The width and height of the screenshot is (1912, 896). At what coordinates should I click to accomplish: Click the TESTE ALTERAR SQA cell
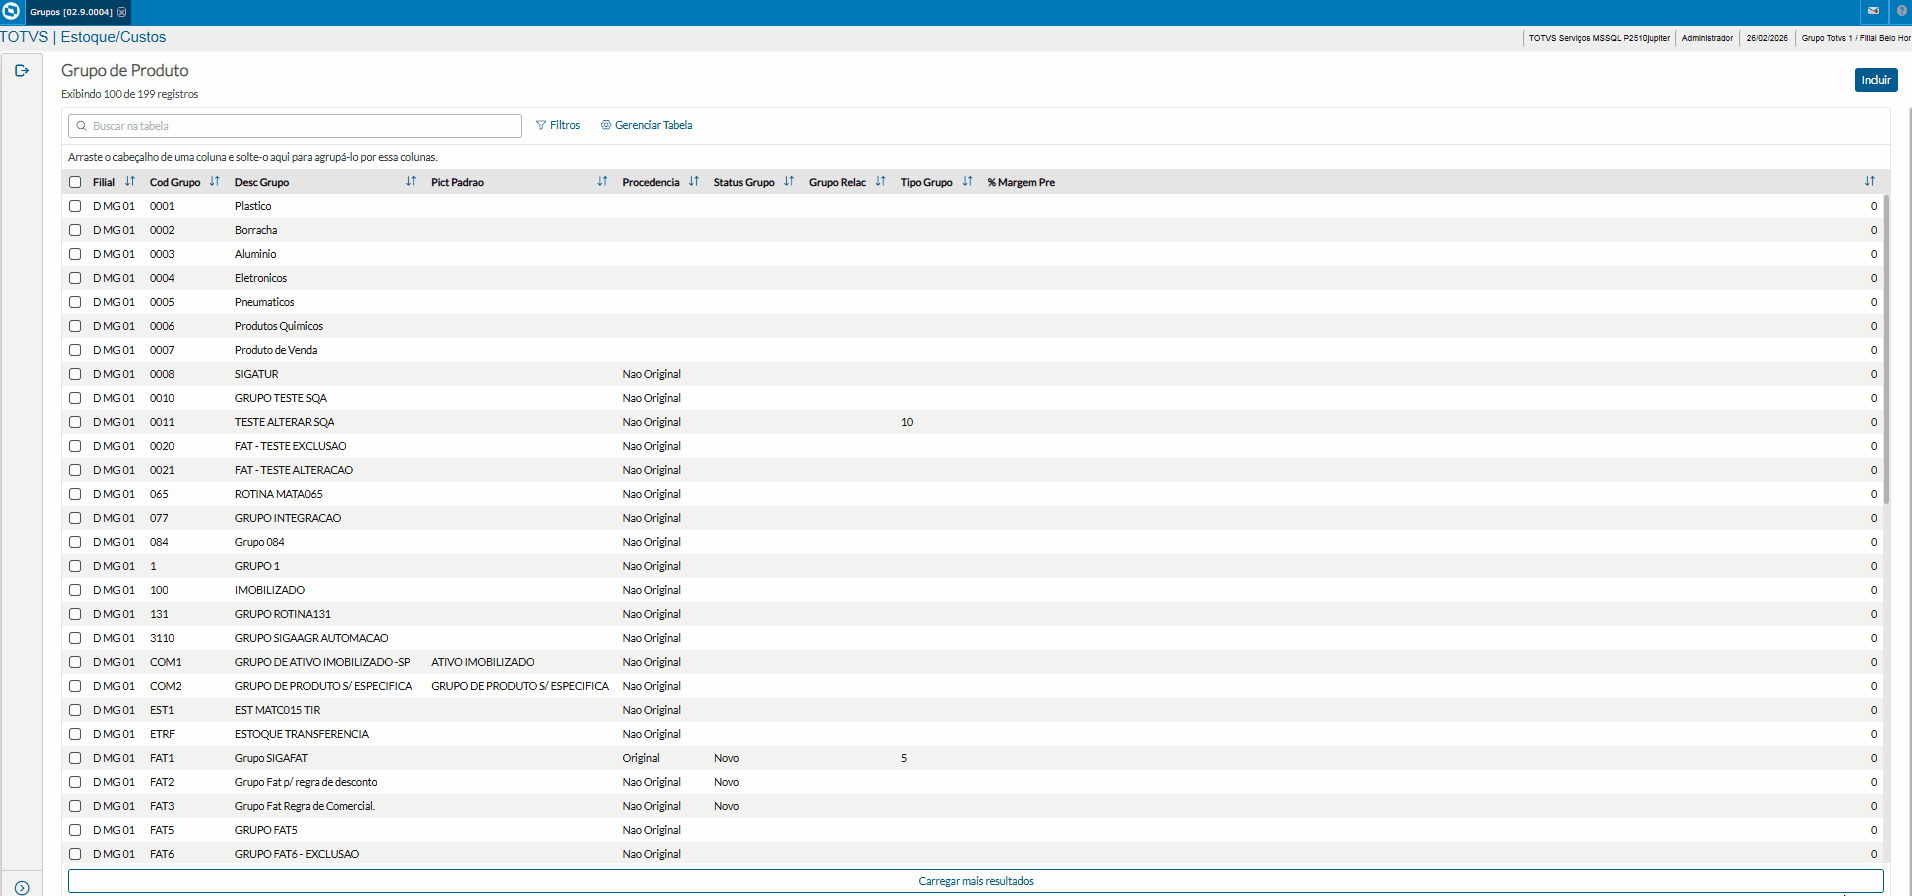pos(285,422)
